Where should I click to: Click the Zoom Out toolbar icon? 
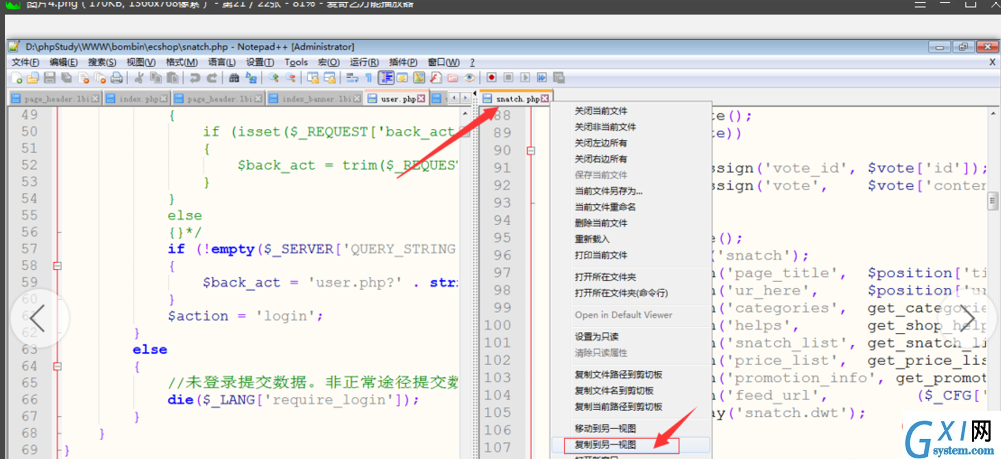point(290,78)
